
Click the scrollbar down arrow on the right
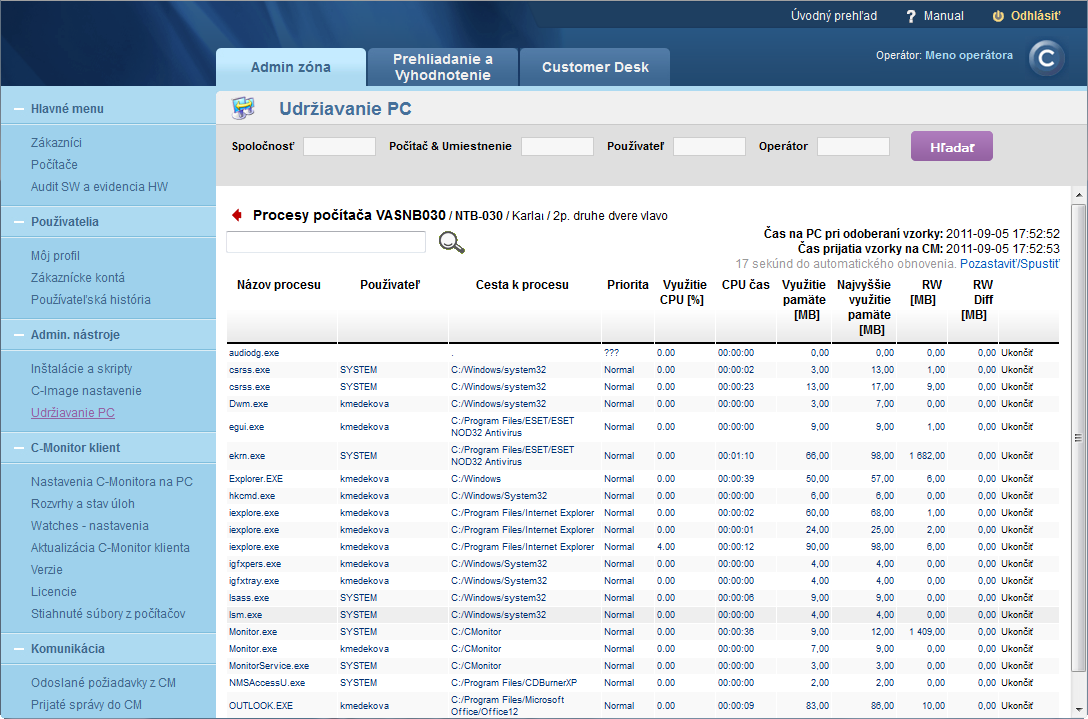click(x=1080, y=709)
